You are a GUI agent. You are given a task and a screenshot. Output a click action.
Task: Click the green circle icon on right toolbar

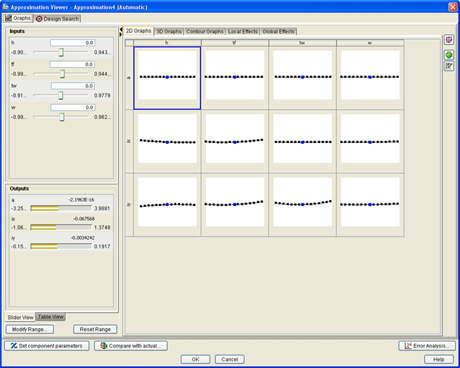pyautogui.click(x=449, y=55)
